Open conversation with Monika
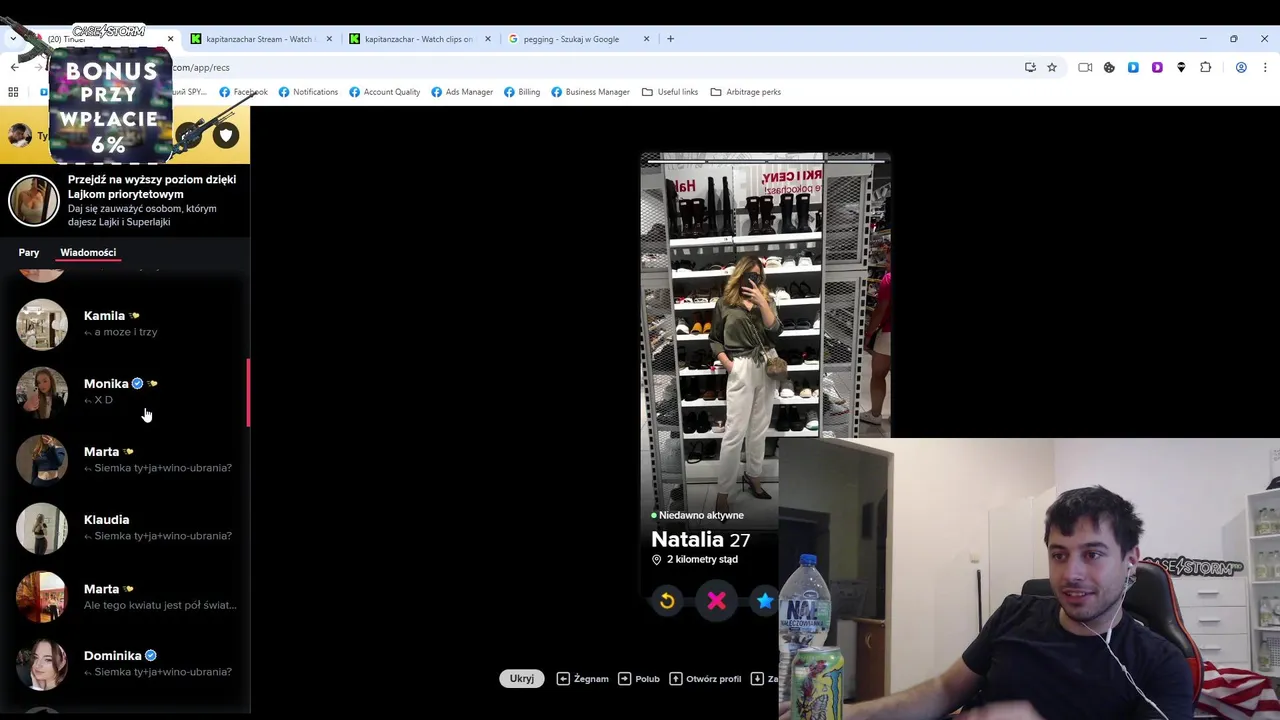The height and width of the screenshot is (720, 1280). pyautogui.click(x=125, y=392)
